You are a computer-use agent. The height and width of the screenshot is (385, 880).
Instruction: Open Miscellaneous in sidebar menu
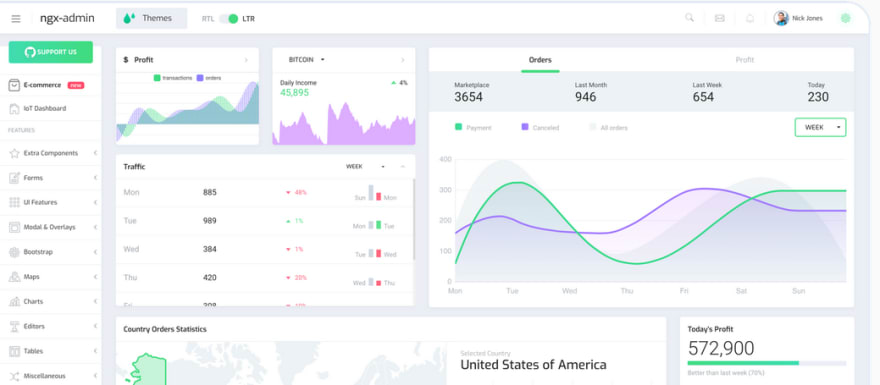tap(51, 376)
